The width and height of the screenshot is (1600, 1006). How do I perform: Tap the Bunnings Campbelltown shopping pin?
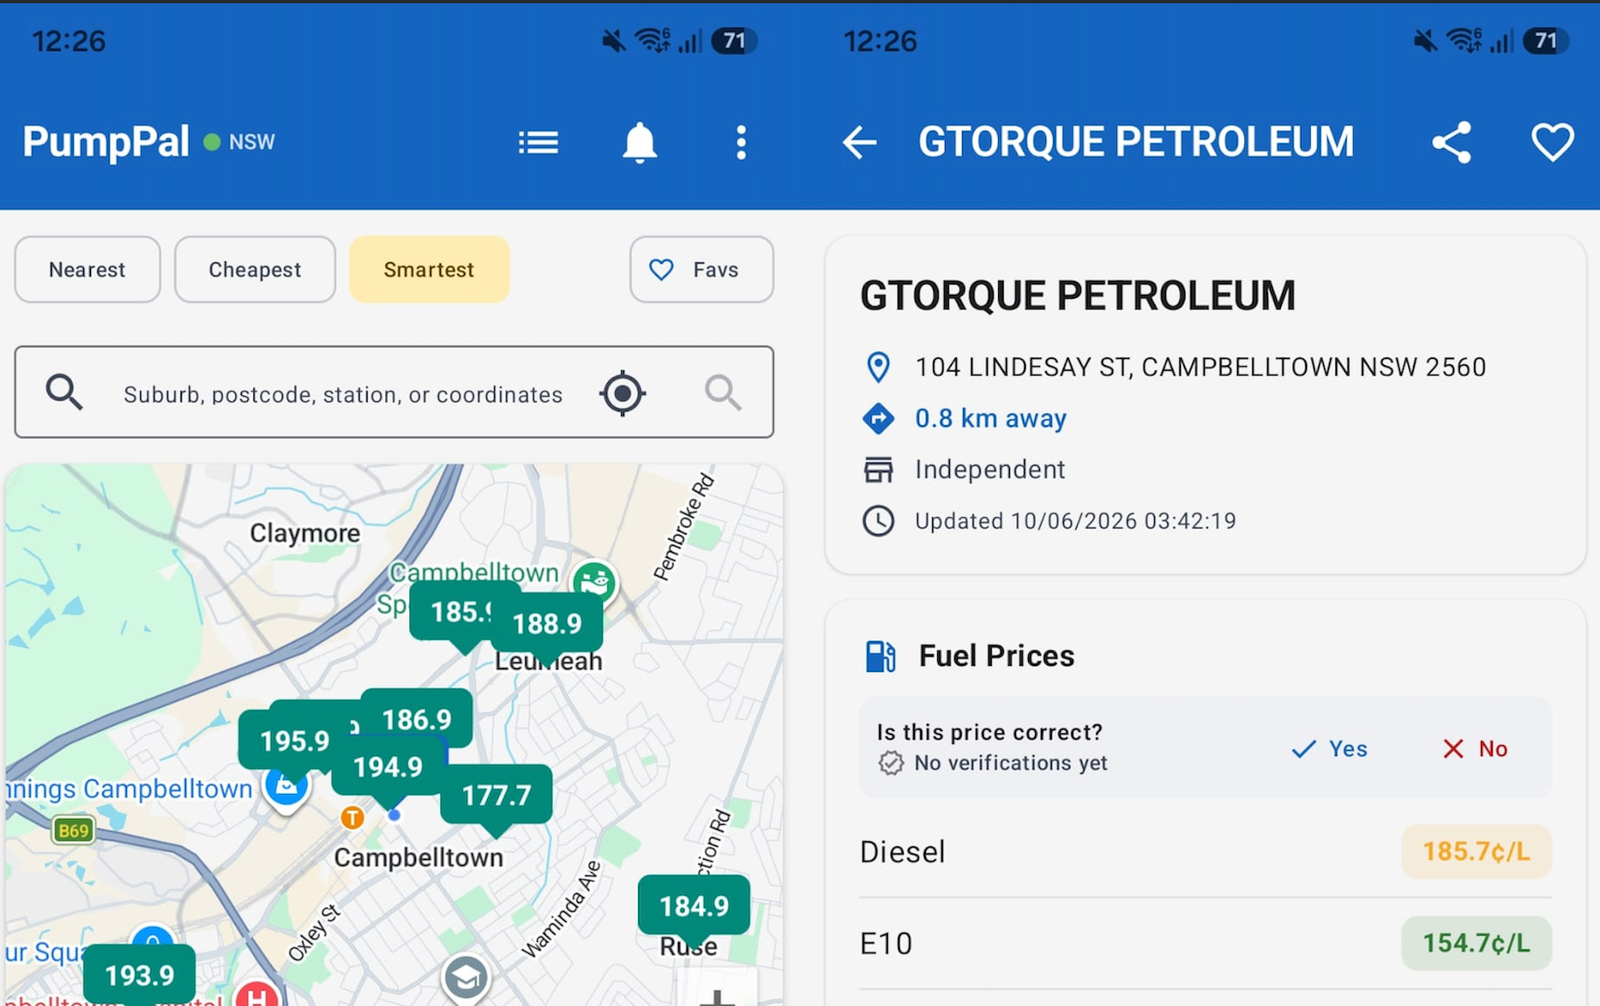point(286,788)
